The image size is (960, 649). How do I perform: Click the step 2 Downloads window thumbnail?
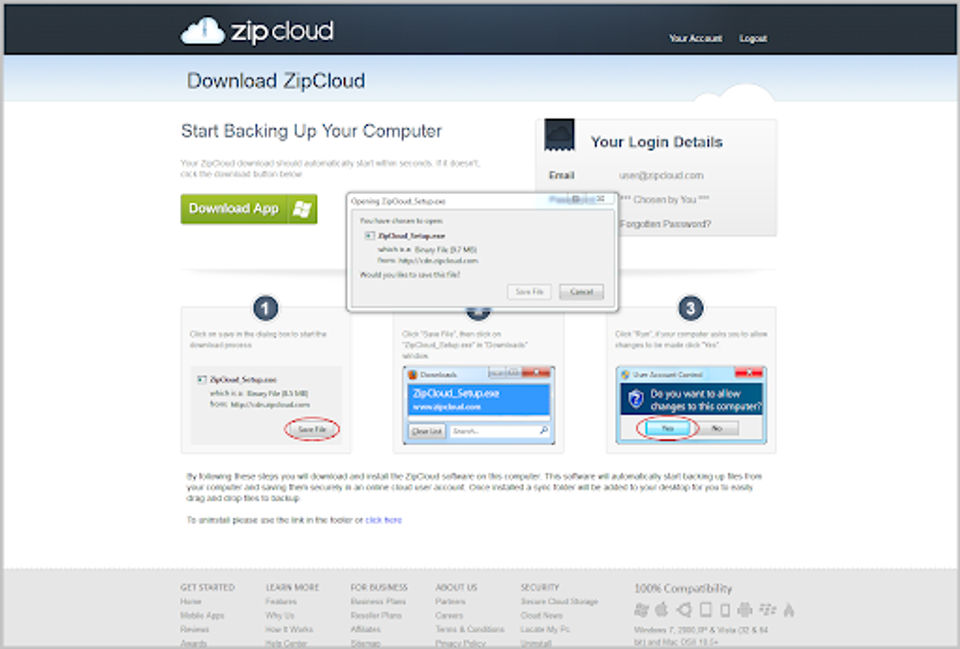(479, 405)
